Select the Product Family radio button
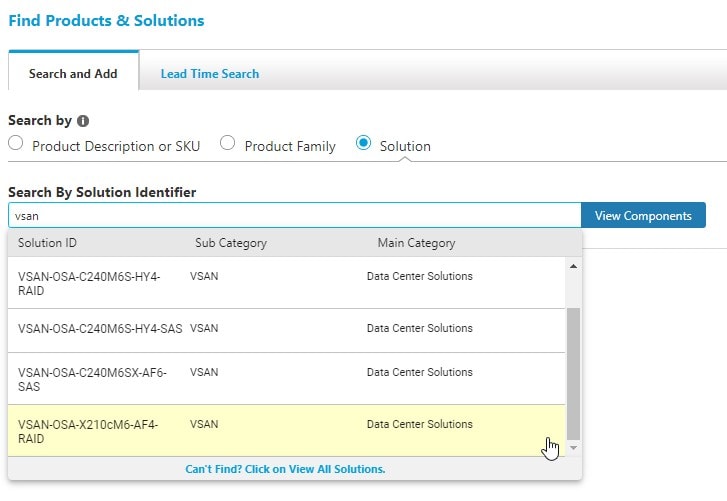Screen dimensions: 727x501 [227, 143]
